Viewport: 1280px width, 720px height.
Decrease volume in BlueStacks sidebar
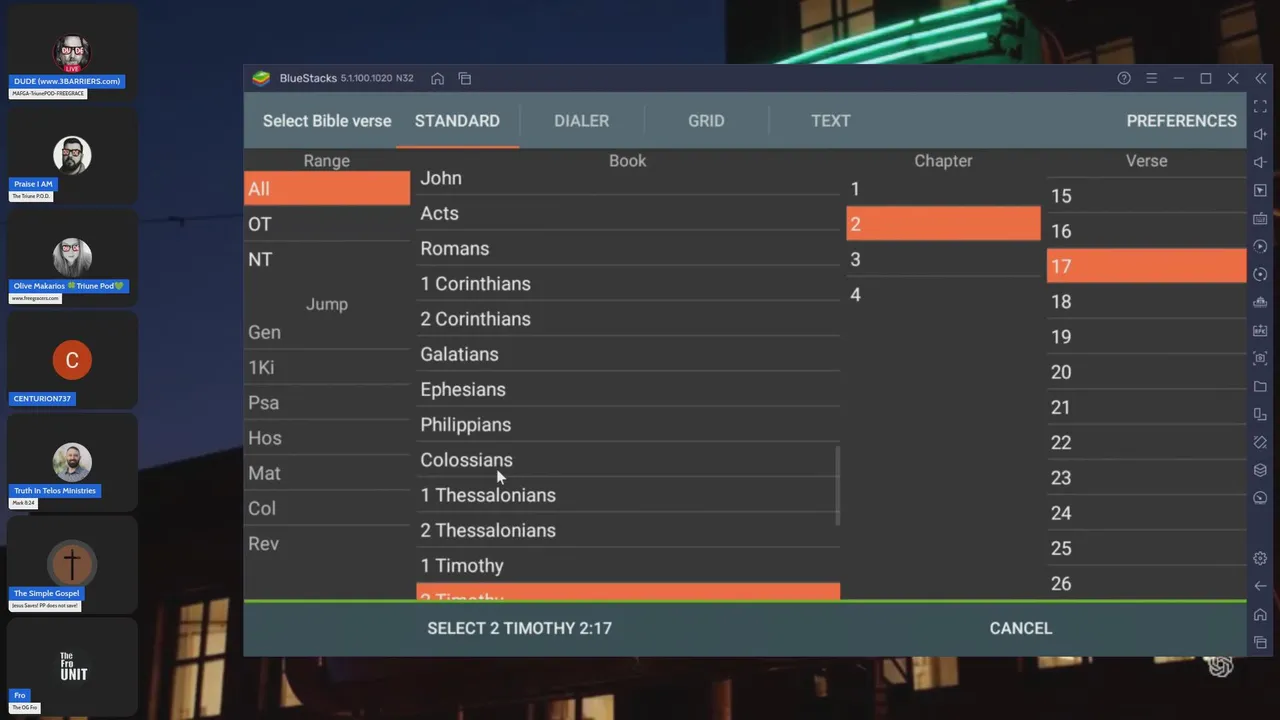pos(1260,162)
